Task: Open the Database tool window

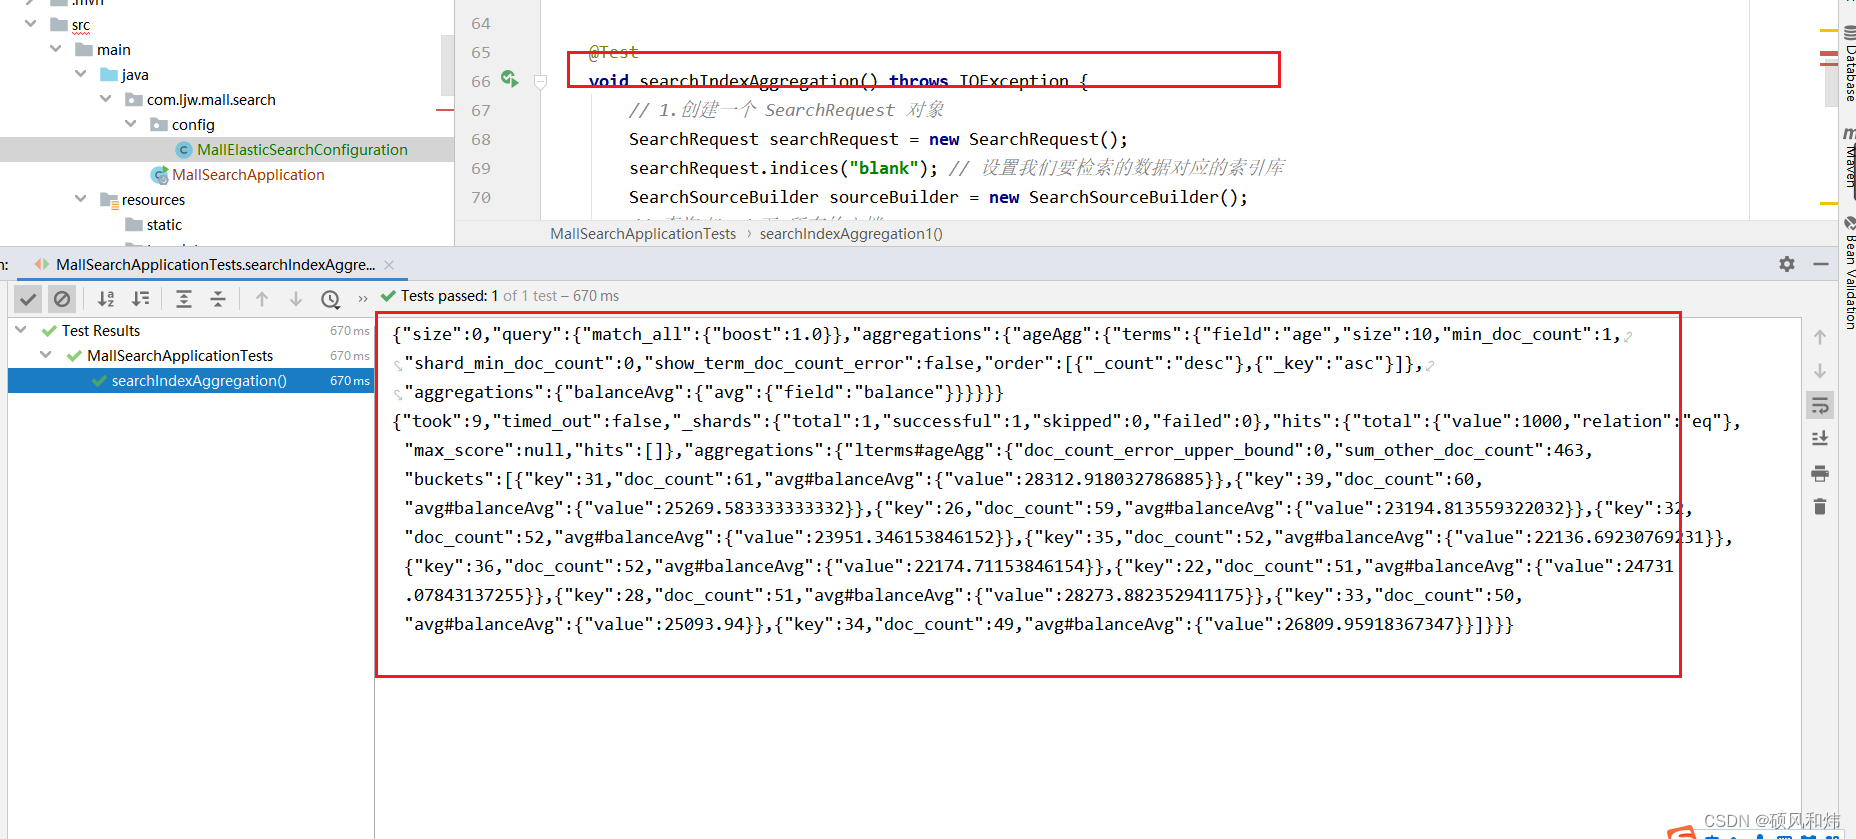Action: point(1848,62)
